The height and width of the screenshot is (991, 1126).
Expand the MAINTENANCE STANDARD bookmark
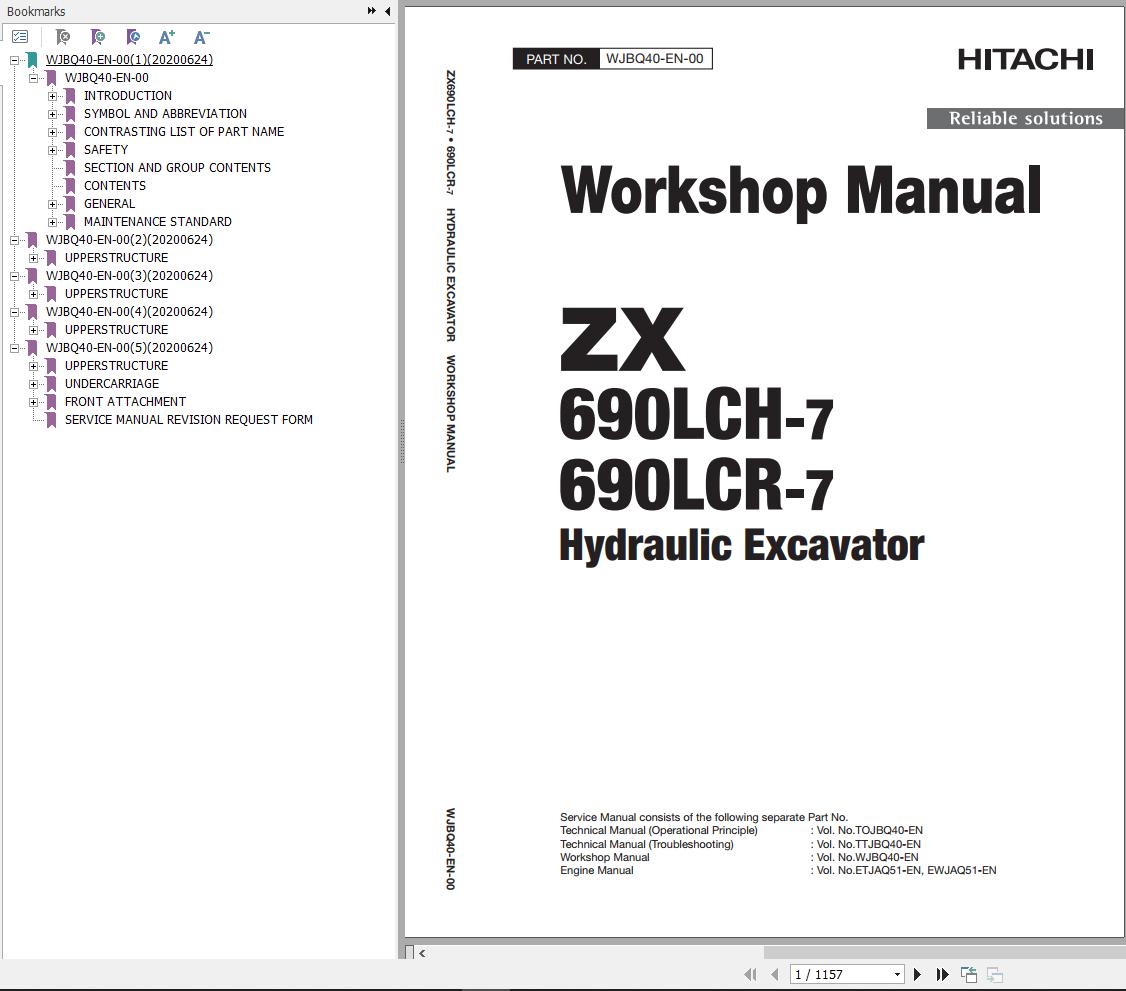point(52,222)
